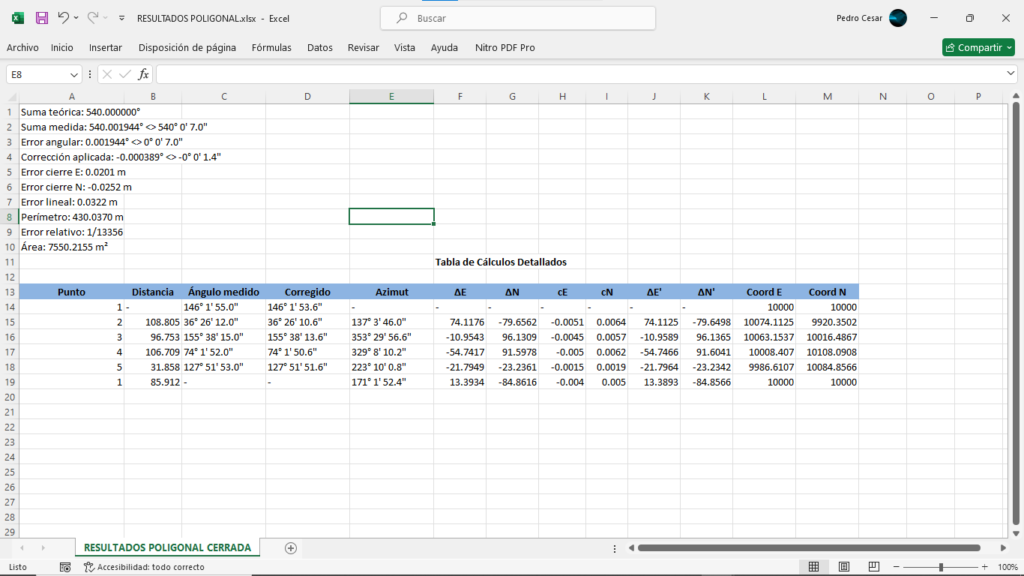Select Normal view button in status bar

click(814, 567)
